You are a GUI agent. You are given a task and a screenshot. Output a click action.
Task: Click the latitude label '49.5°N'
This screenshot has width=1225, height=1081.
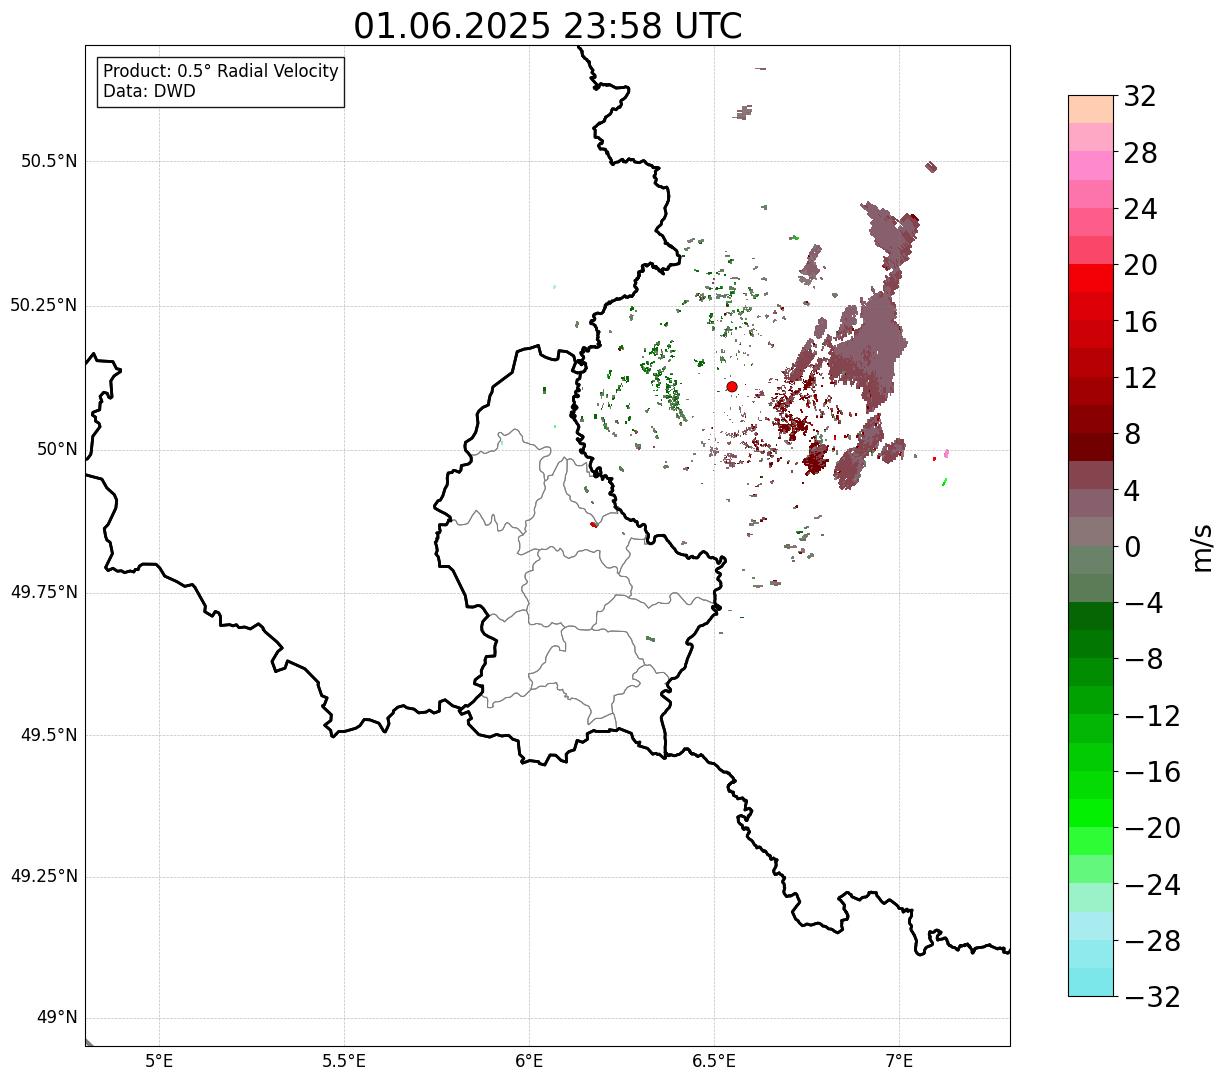click(49, 735)
